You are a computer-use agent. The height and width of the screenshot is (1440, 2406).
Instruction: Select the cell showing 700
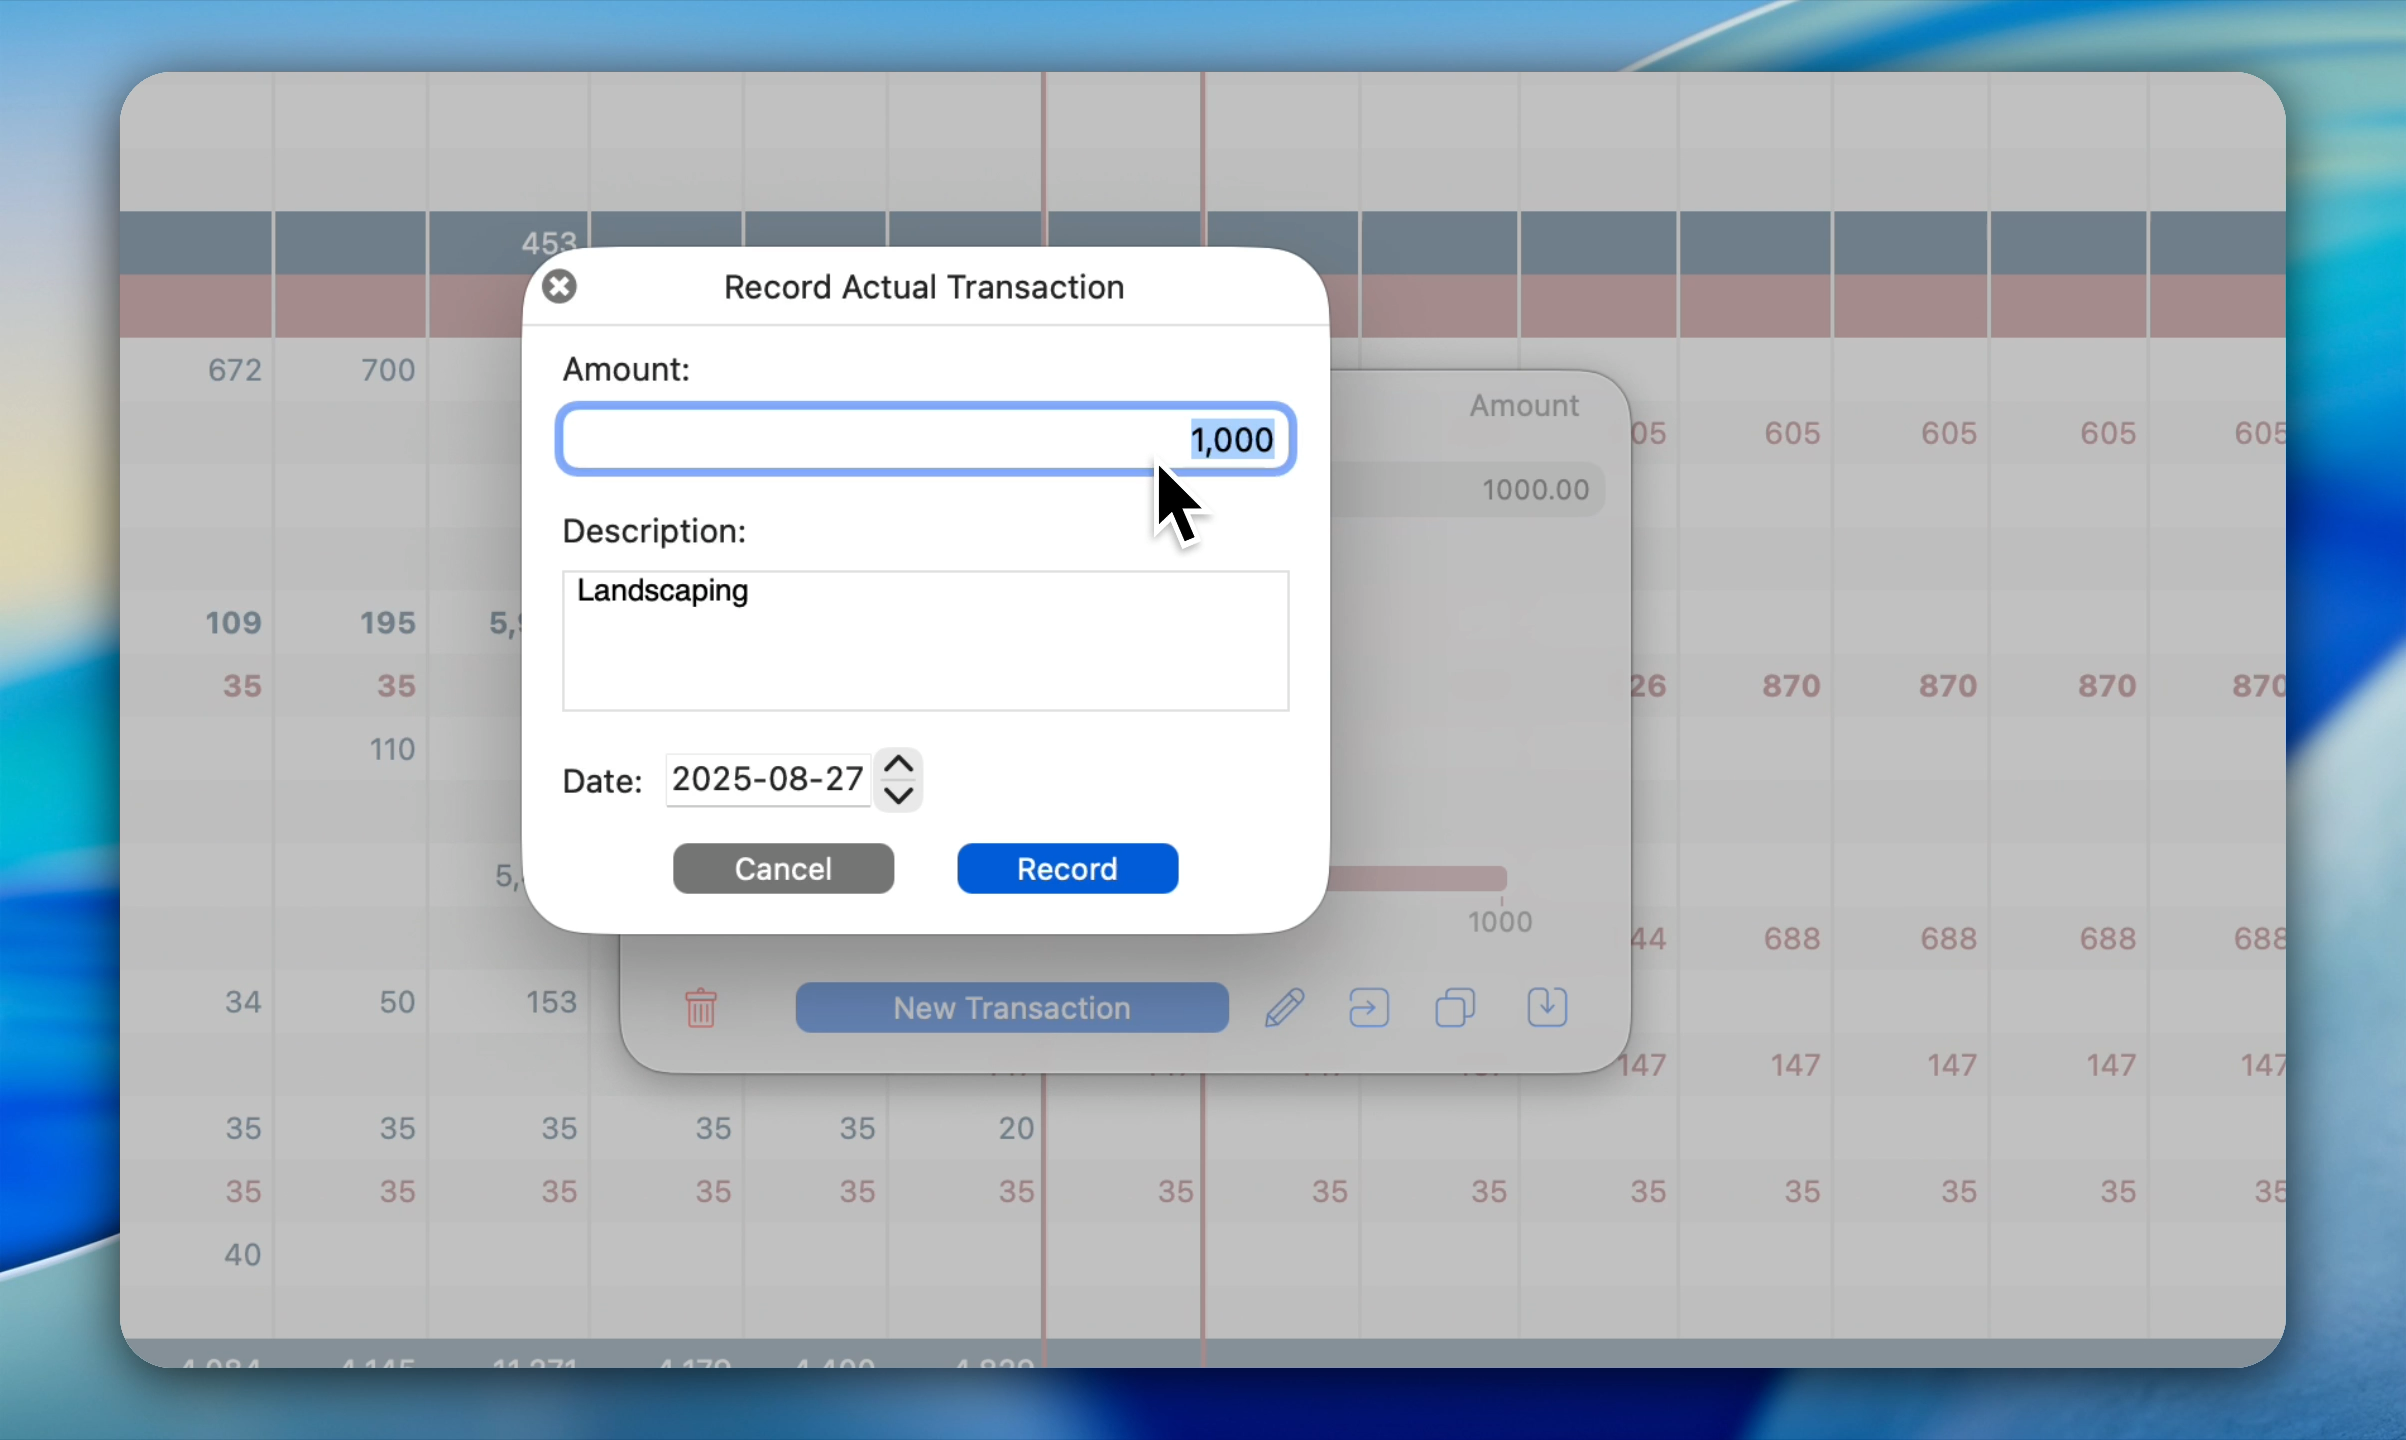coord(387,370)
